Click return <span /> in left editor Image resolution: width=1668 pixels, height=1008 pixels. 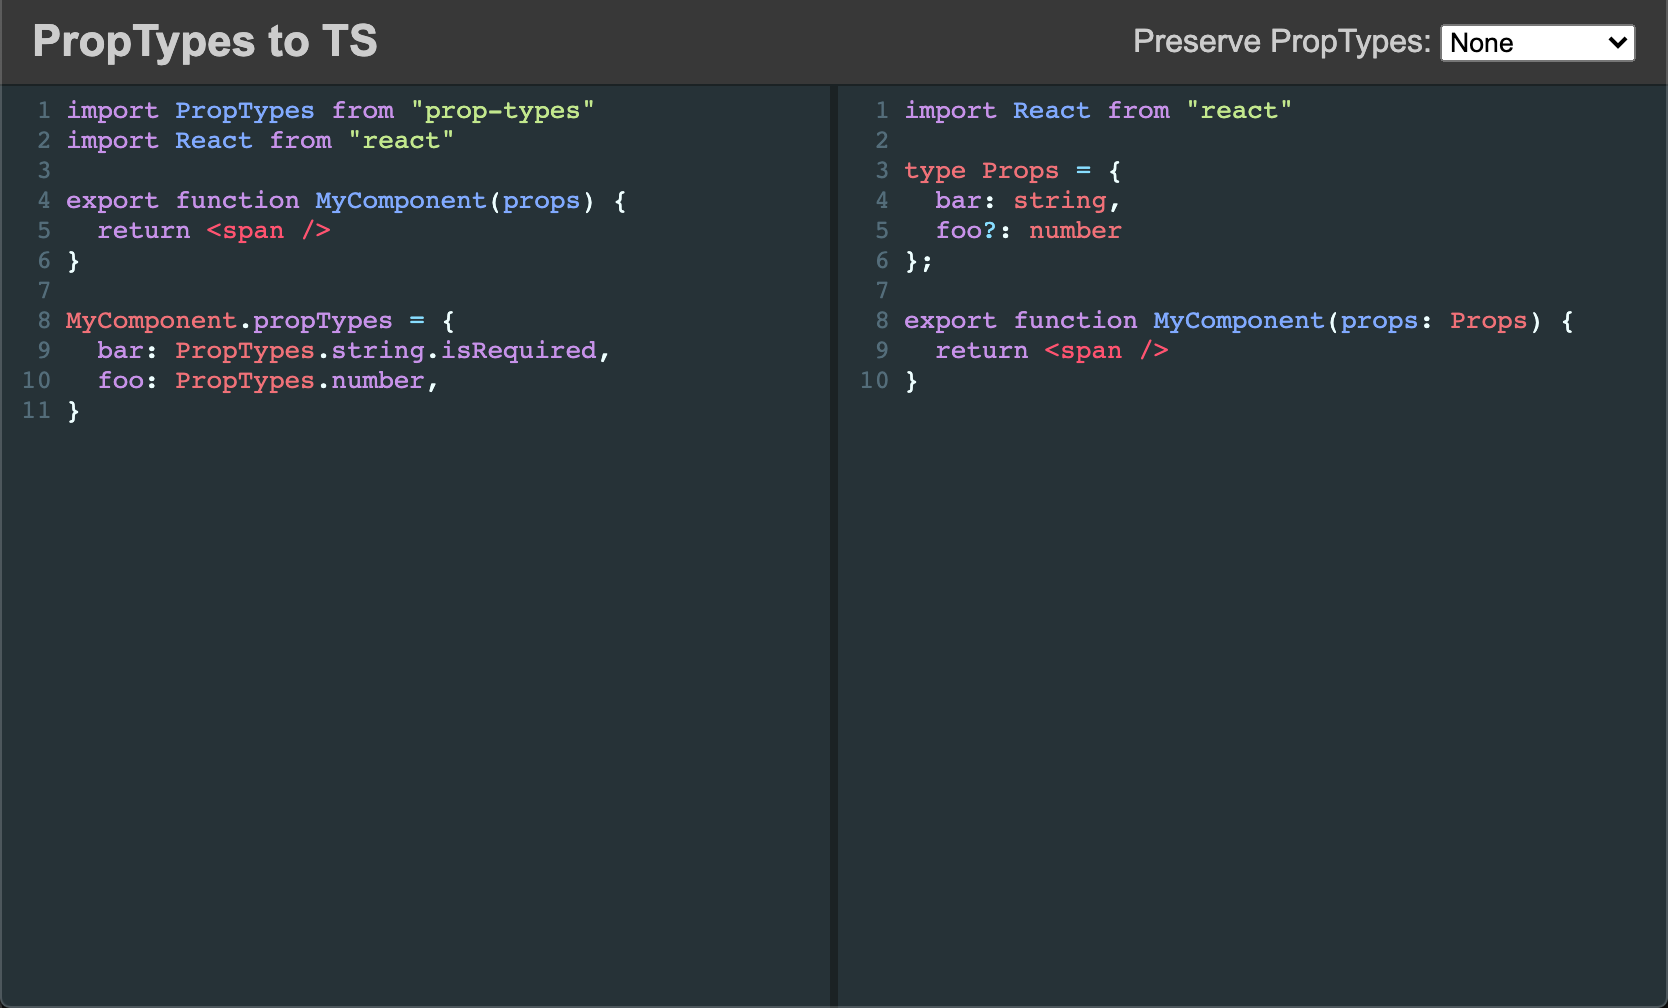pos(214,230)
